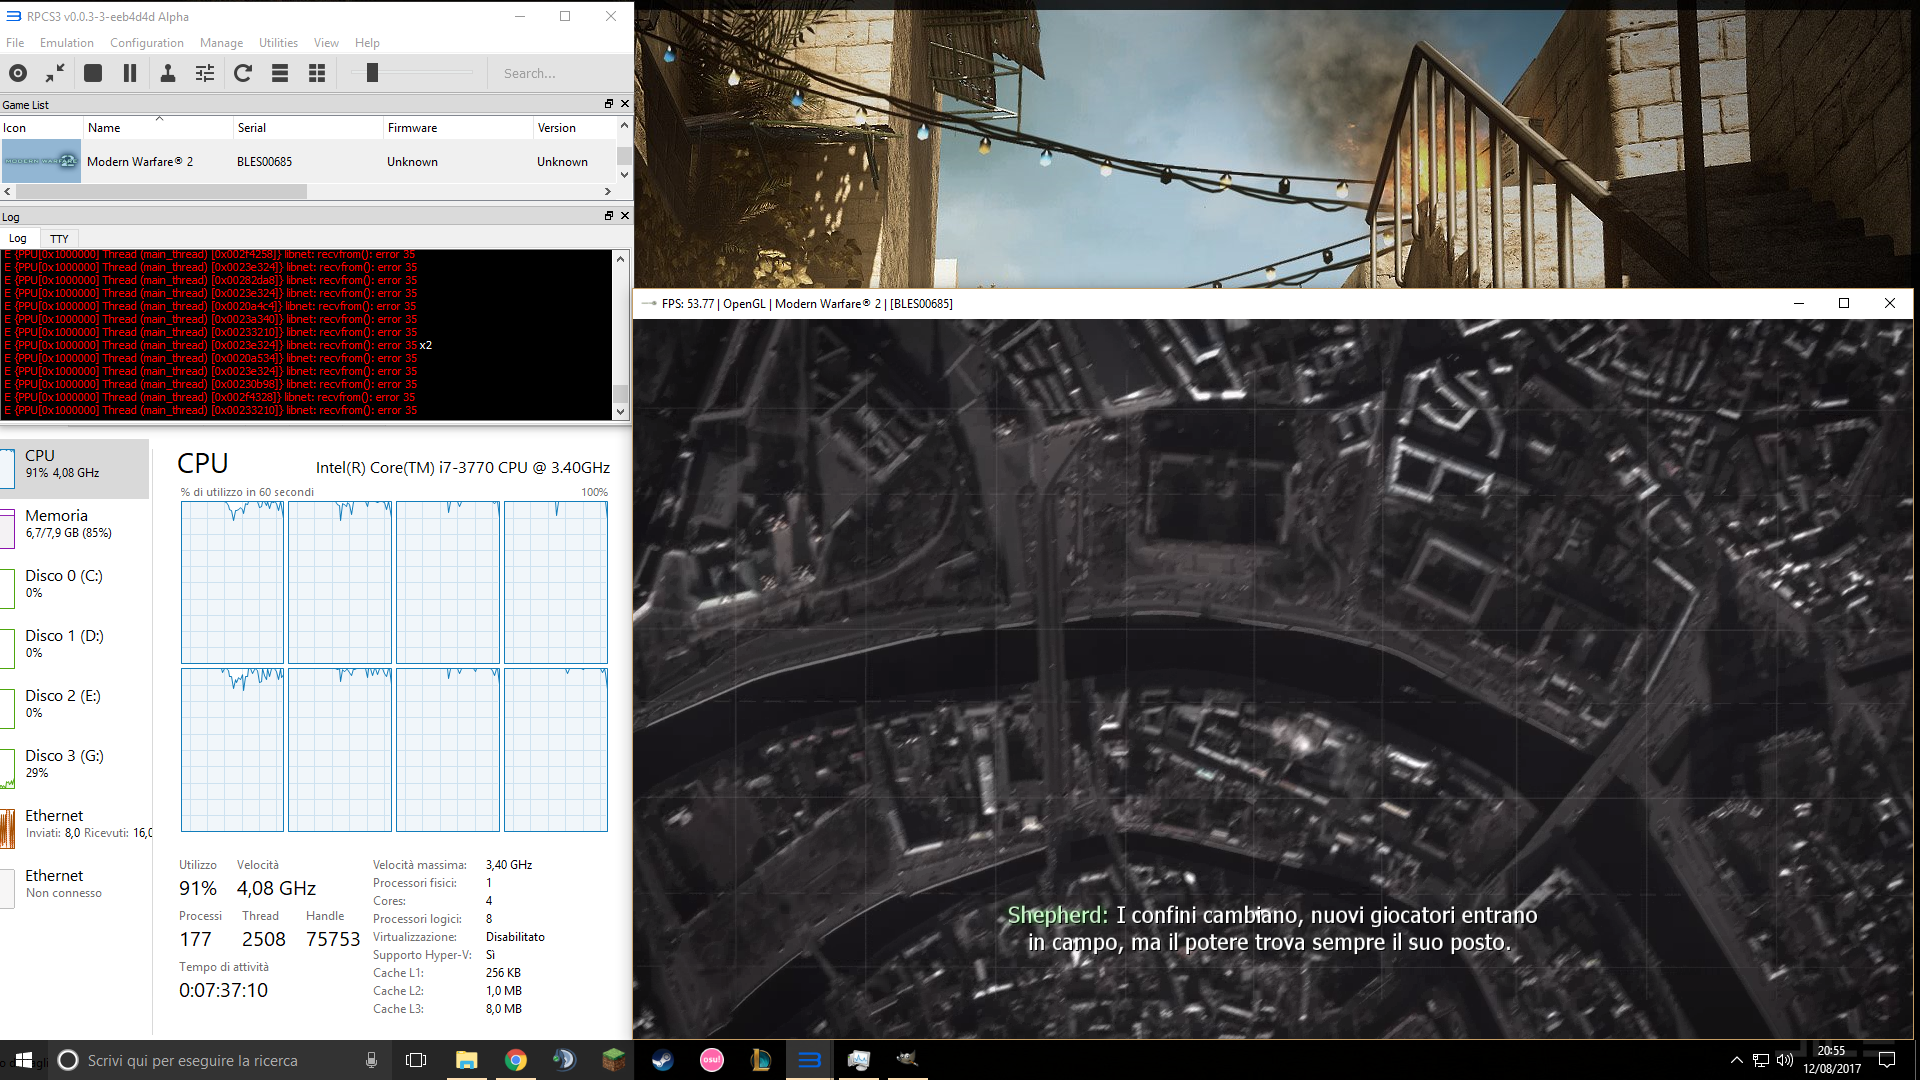The height and width of the screenshot is (1080, 1920).
Task: Open the settings sliders icon
Action: (205, 73)
